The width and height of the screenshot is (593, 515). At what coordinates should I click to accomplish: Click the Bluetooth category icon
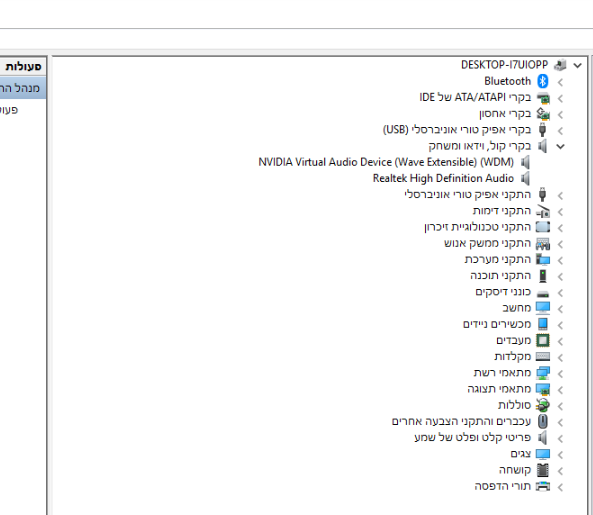coord(543,81)
